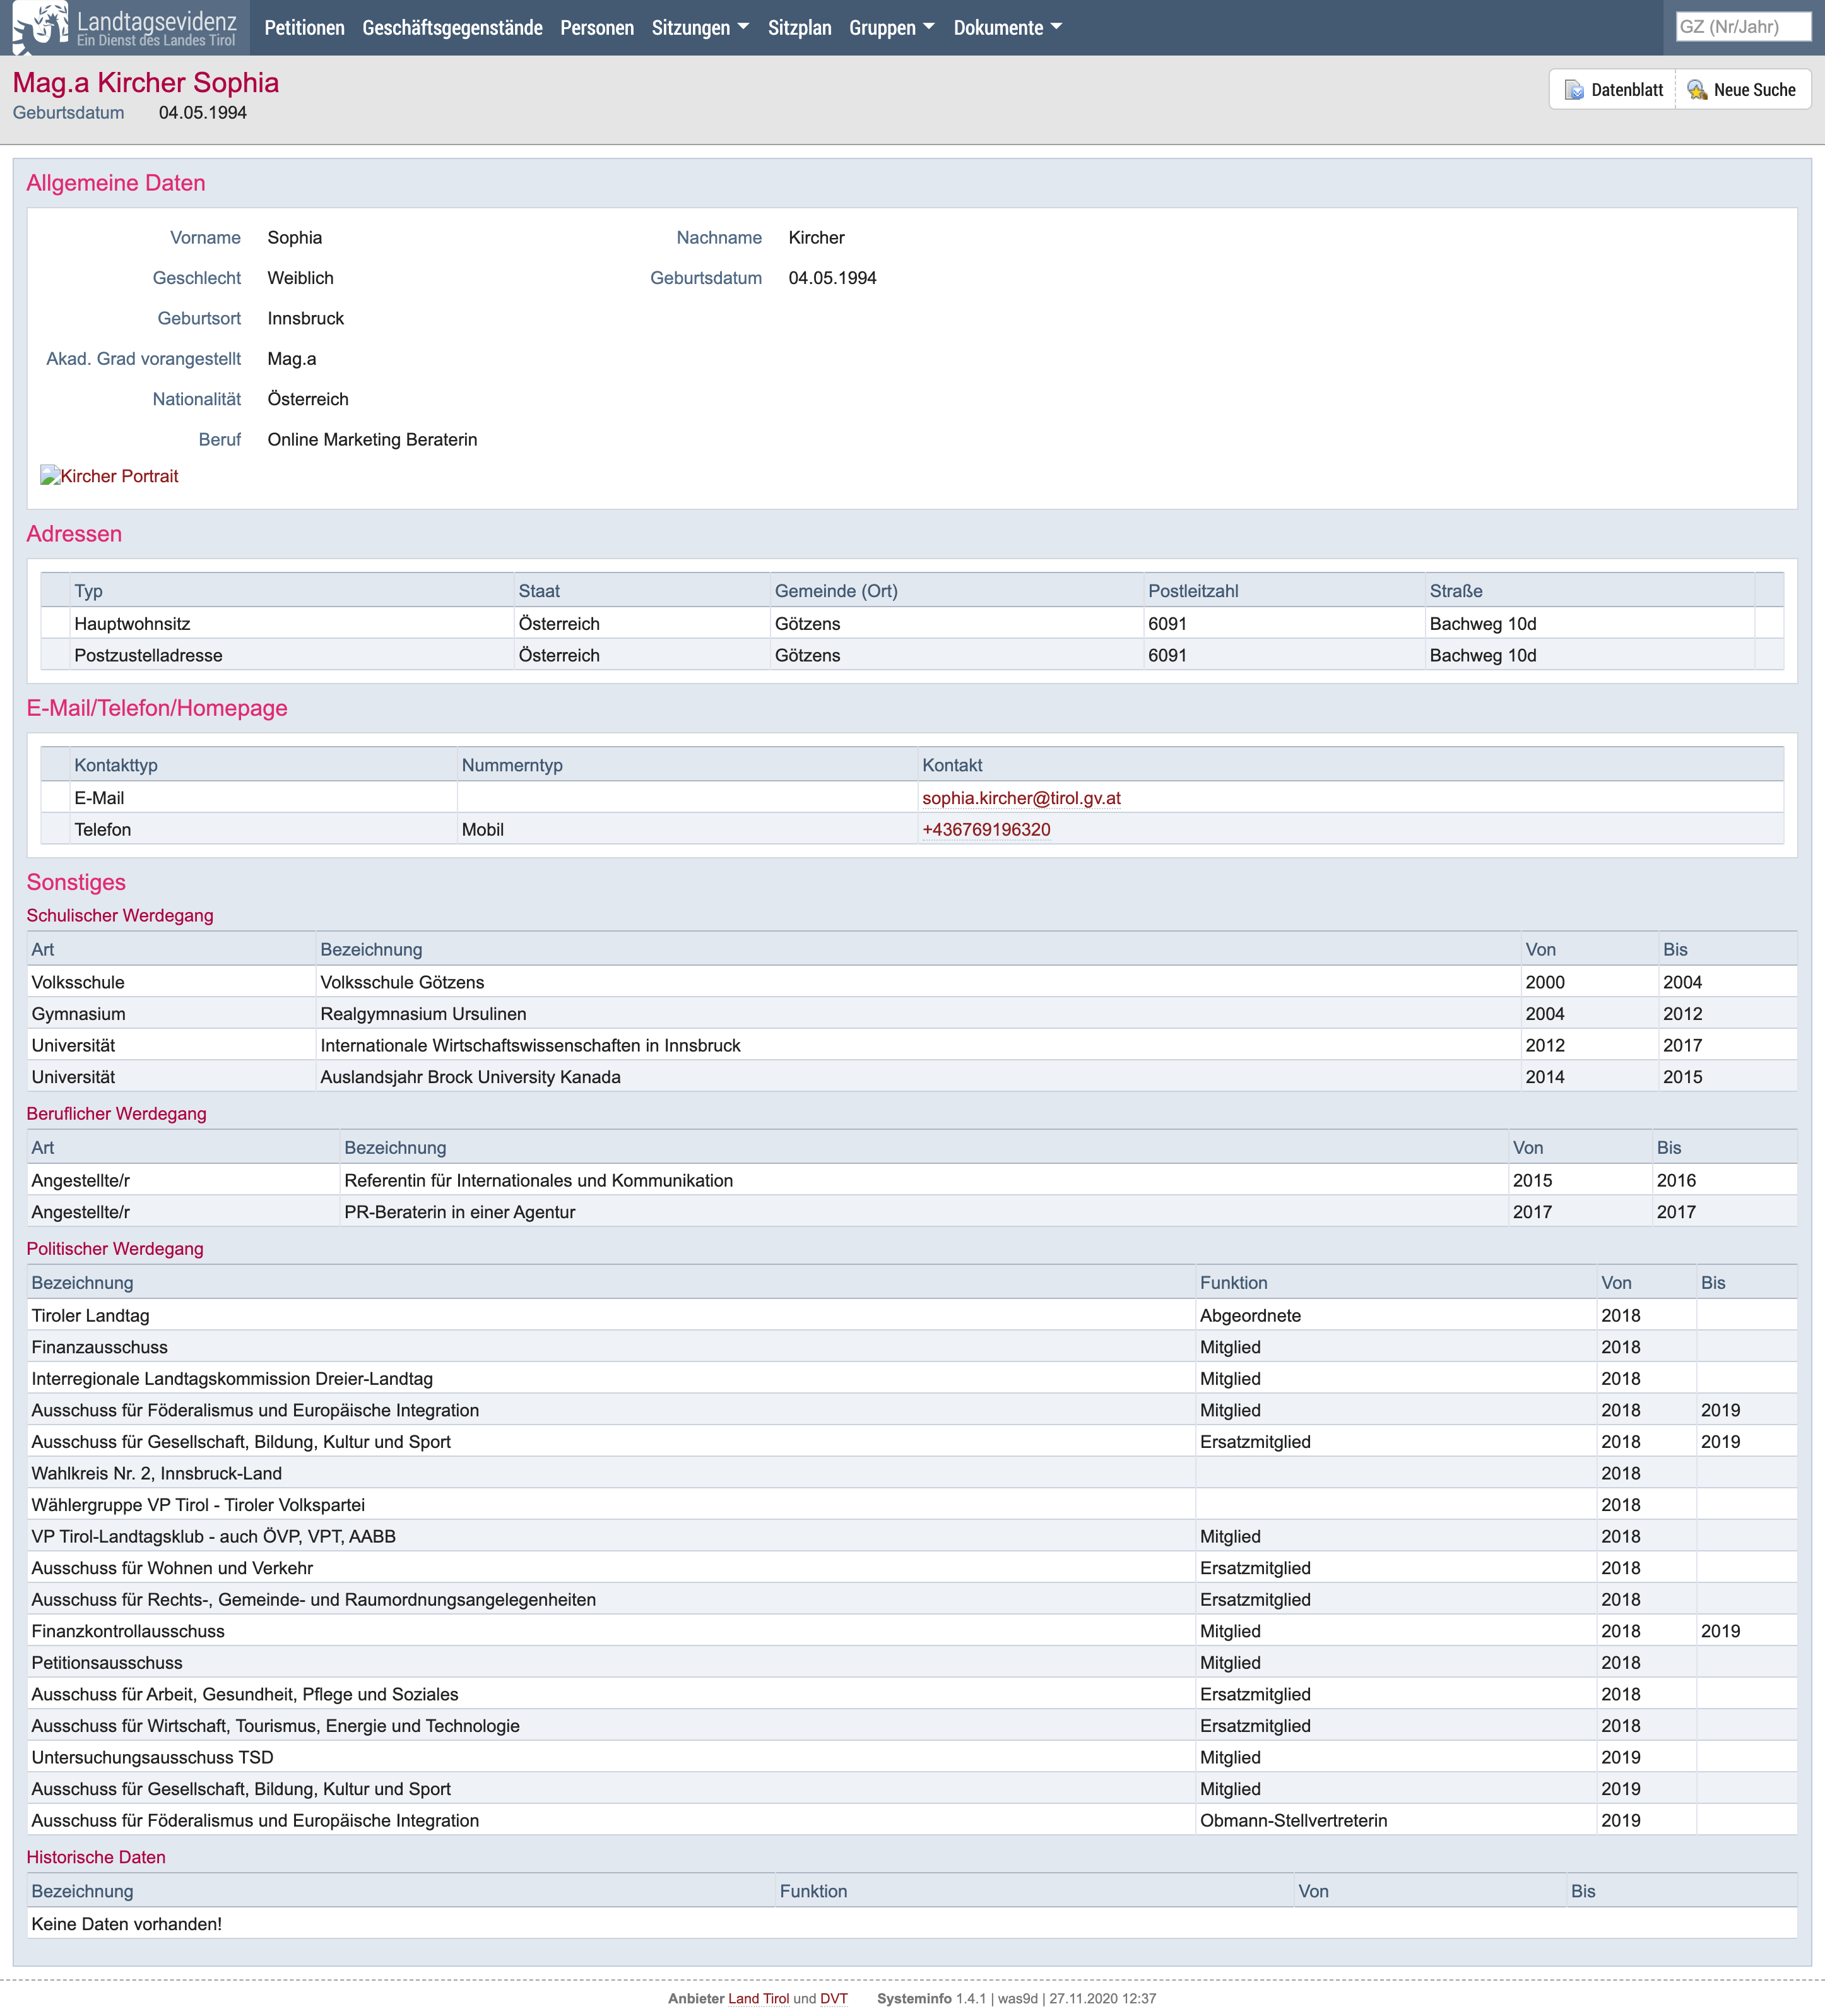This screenshot has height=2016, width=1825.
Task: Click the E-Mail/Telefon/Homepage section heading
Action: [x=157, y=708]
